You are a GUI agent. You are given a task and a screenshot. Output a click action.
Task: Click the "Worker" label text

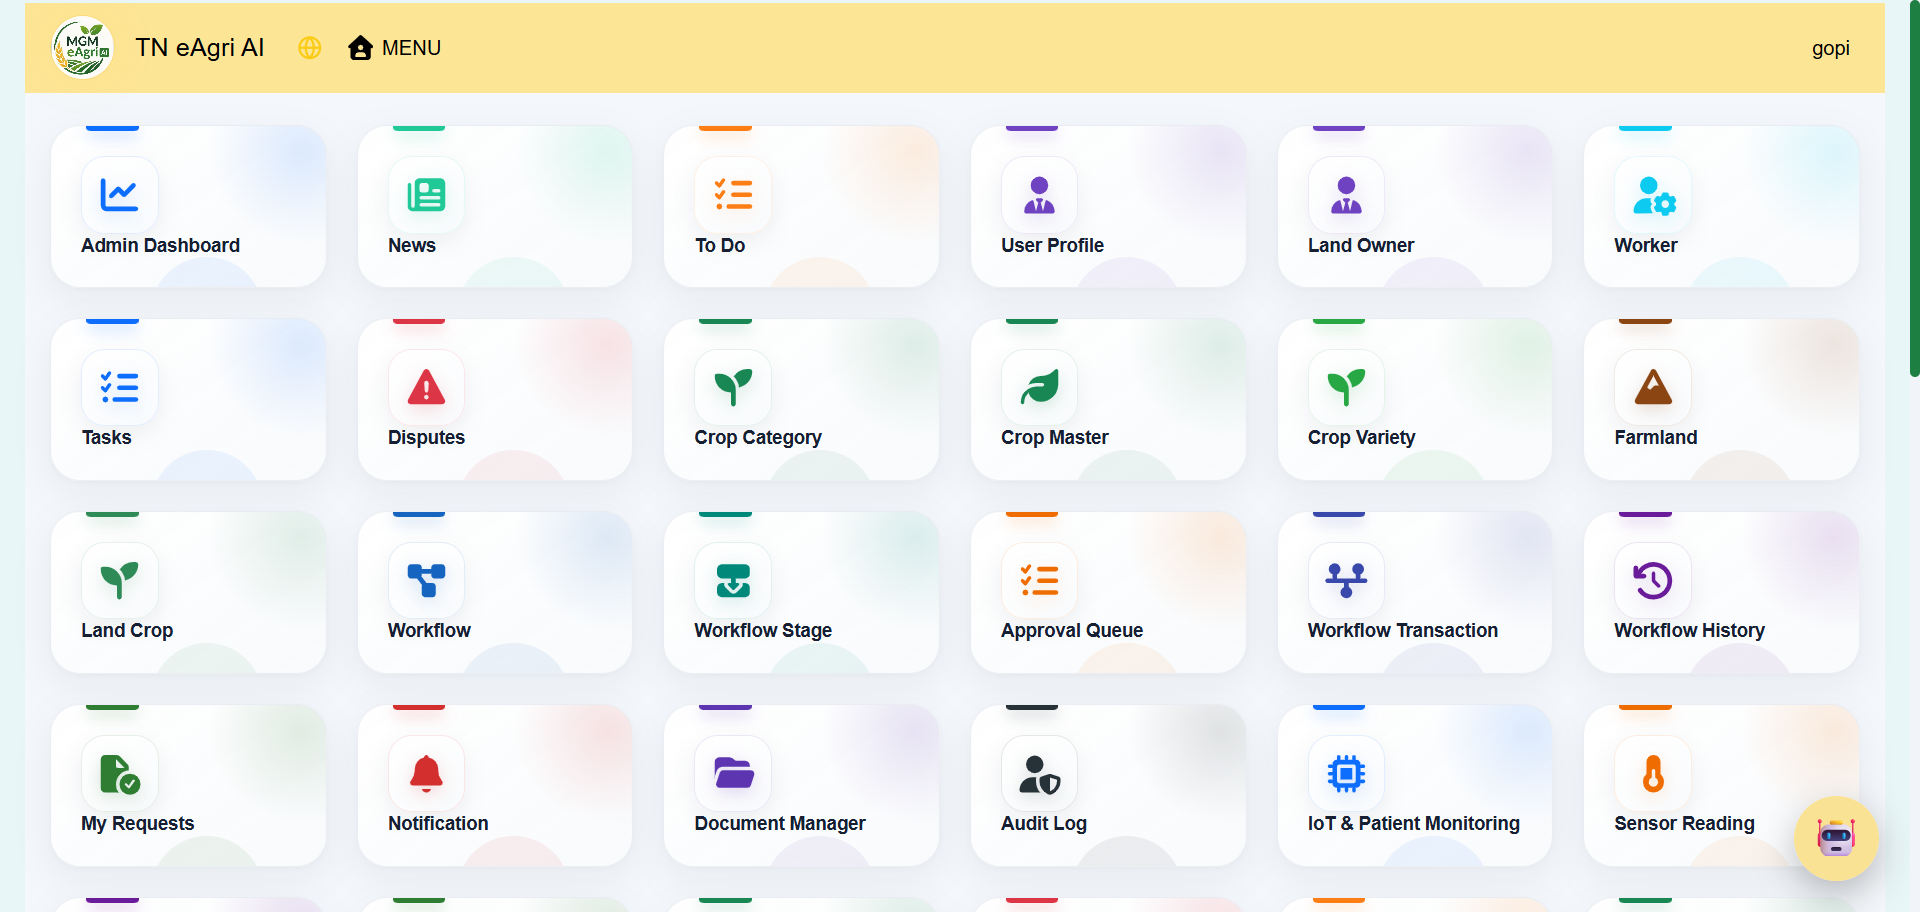tap(1646, 245)
